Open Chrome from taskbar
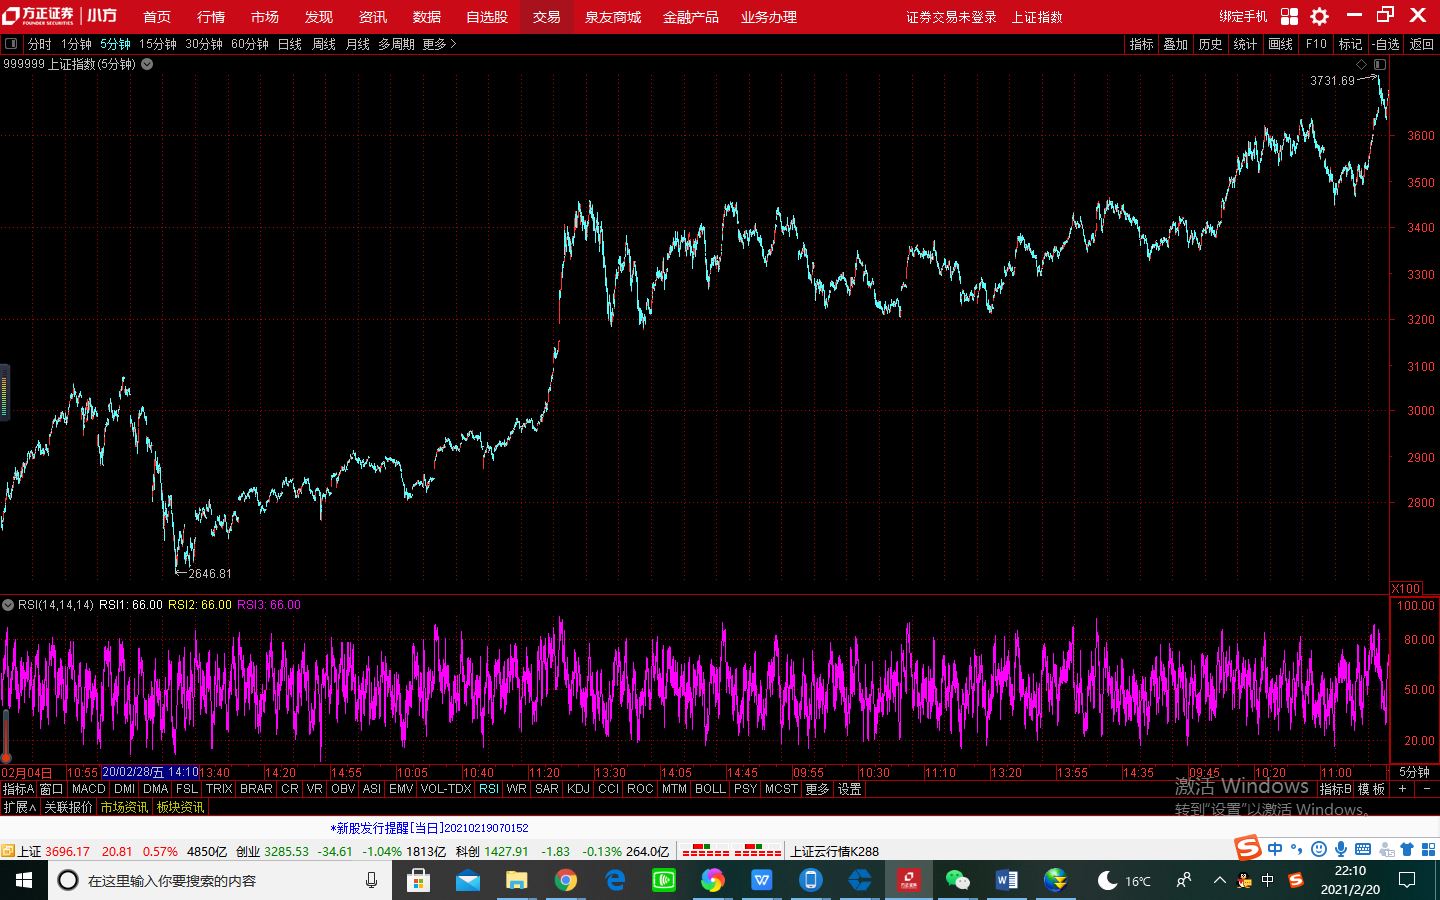 pyautogui.click(x=566, y=880)
